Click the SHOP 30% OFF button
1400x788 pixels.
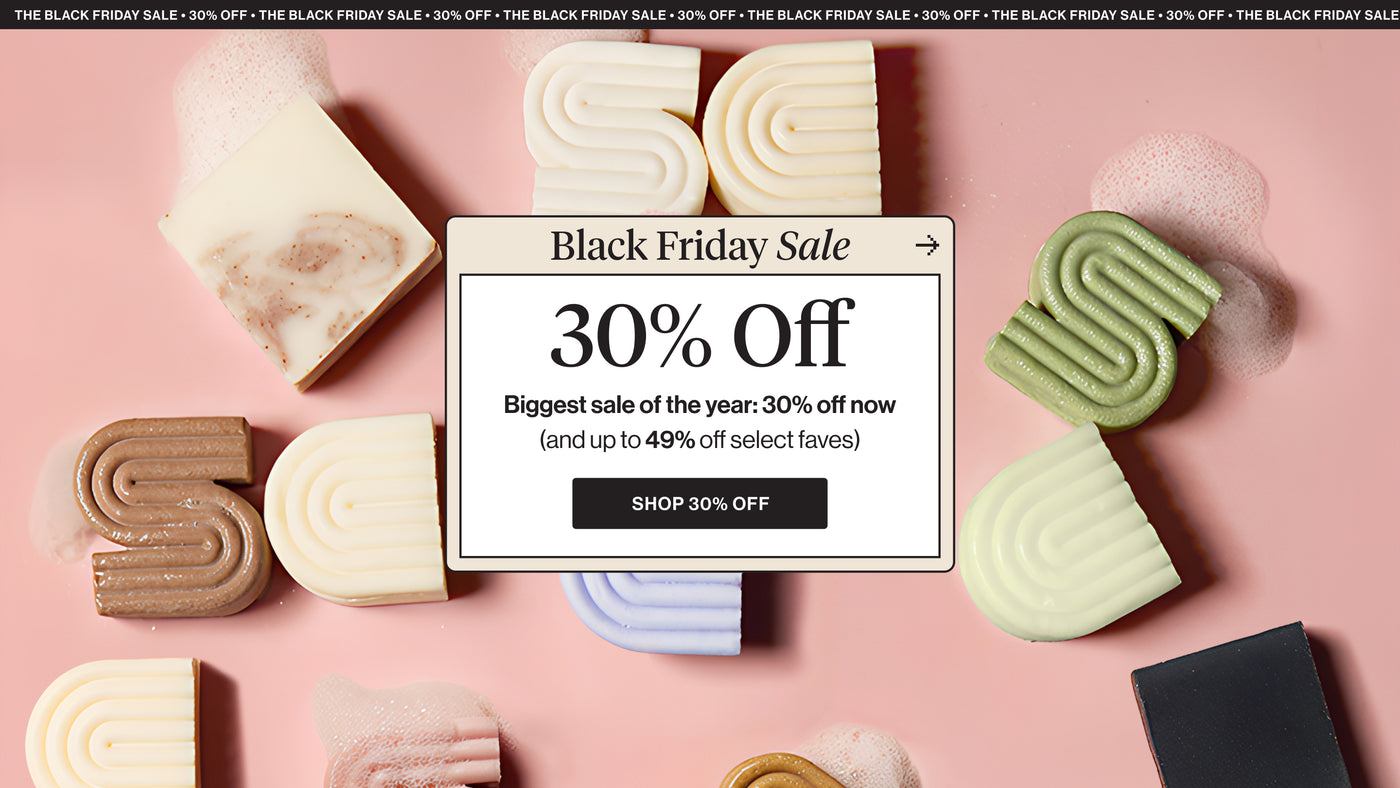tap(700, 503)
